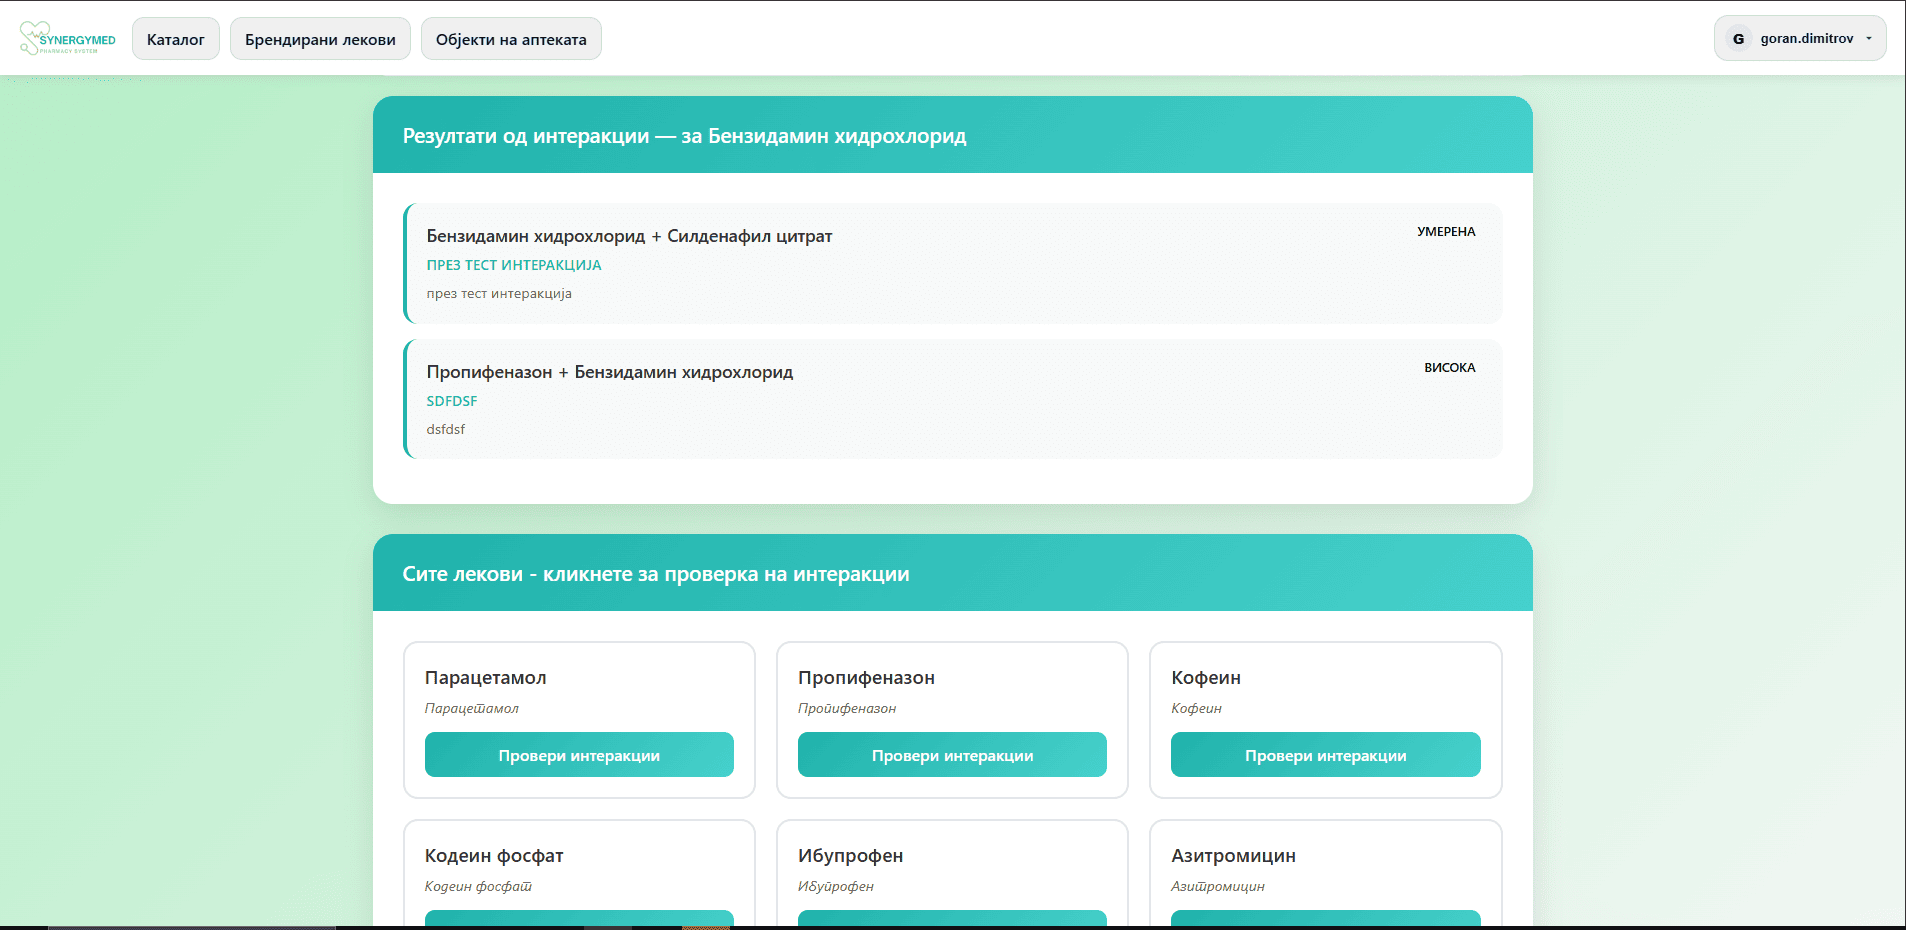Viewport: 1906px width, 930px height.
Task: Click the G user avatar icon
Action: click(x=1738, y=39)
